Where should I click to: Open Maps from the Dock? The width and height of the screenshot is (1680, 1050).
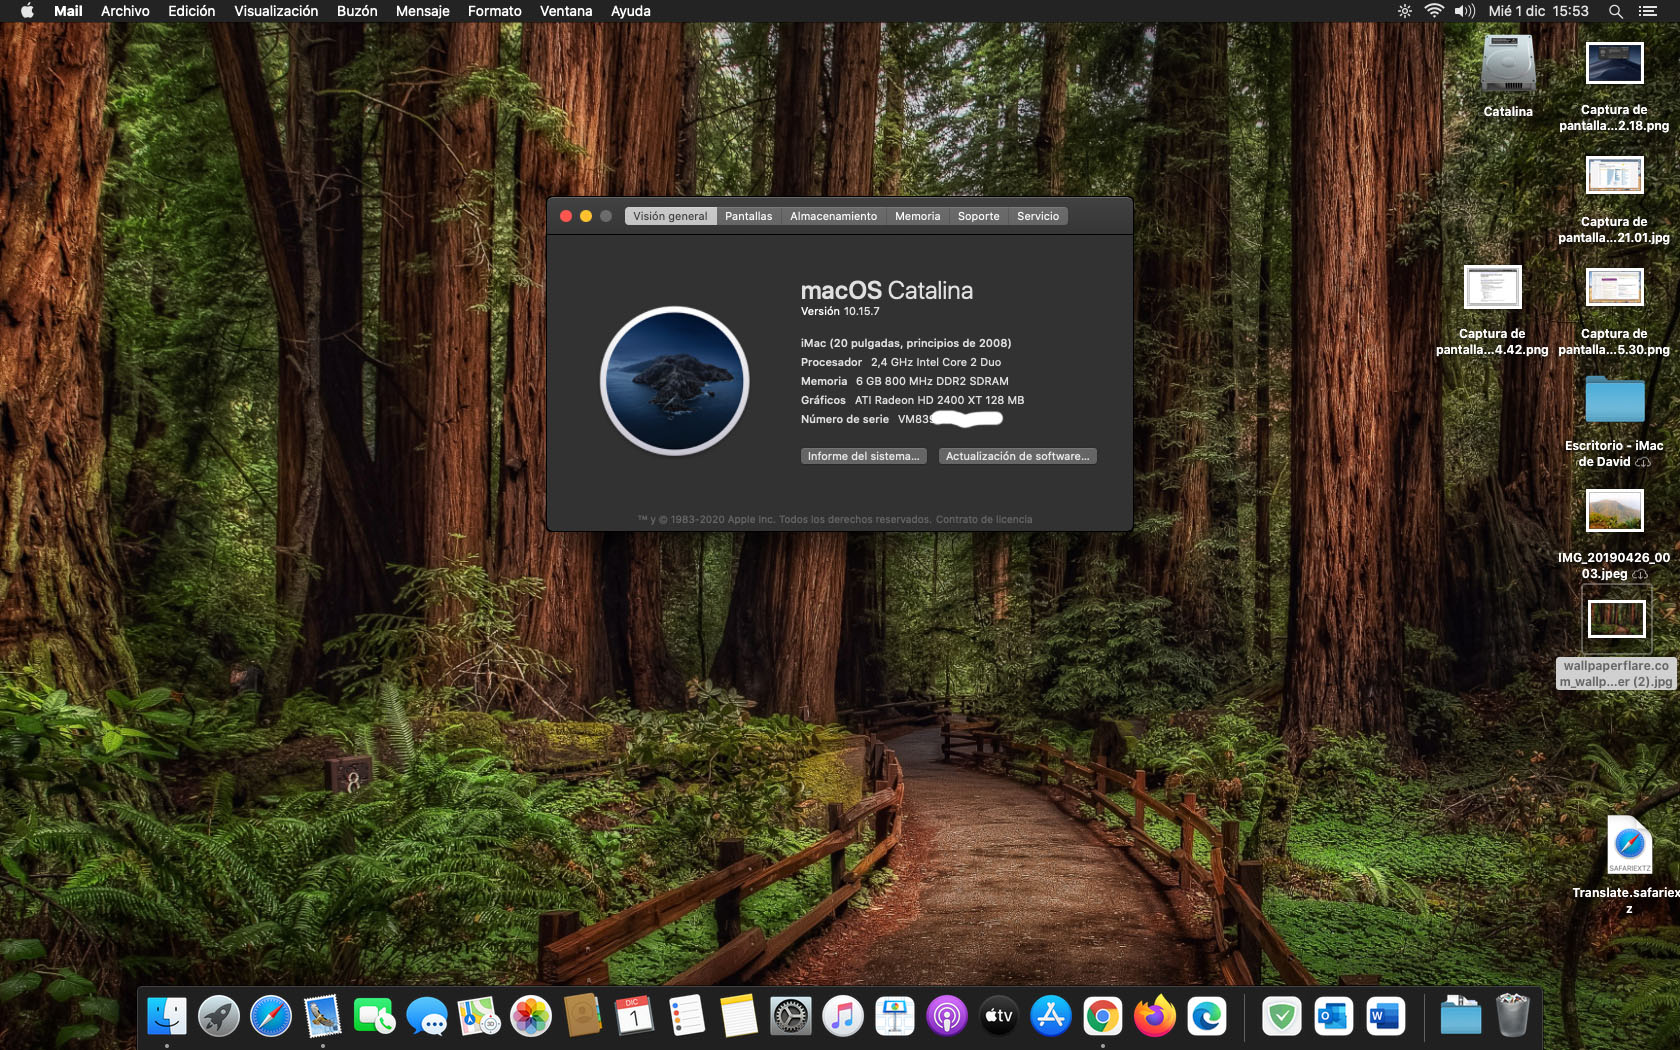tap(479, 1017)
